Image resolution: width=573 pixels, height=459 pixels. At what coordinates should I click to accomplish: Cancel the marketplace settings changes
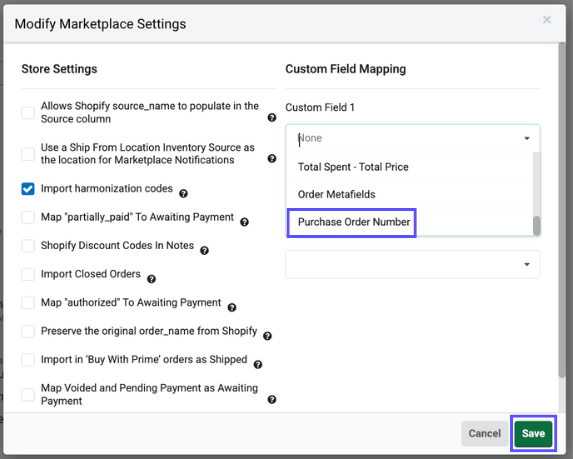tap(485, 433)
